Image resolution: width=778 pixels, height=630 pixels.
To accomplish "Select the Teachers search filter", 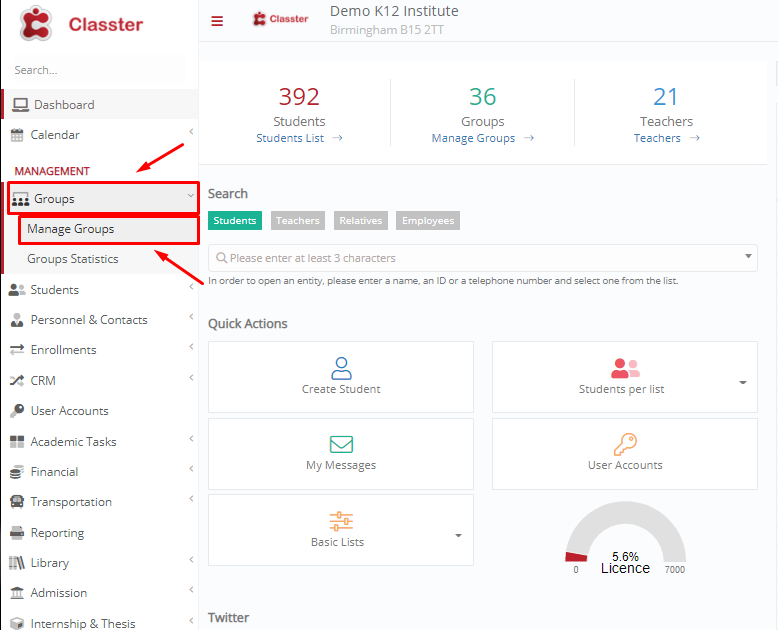I will coord(298,221).
